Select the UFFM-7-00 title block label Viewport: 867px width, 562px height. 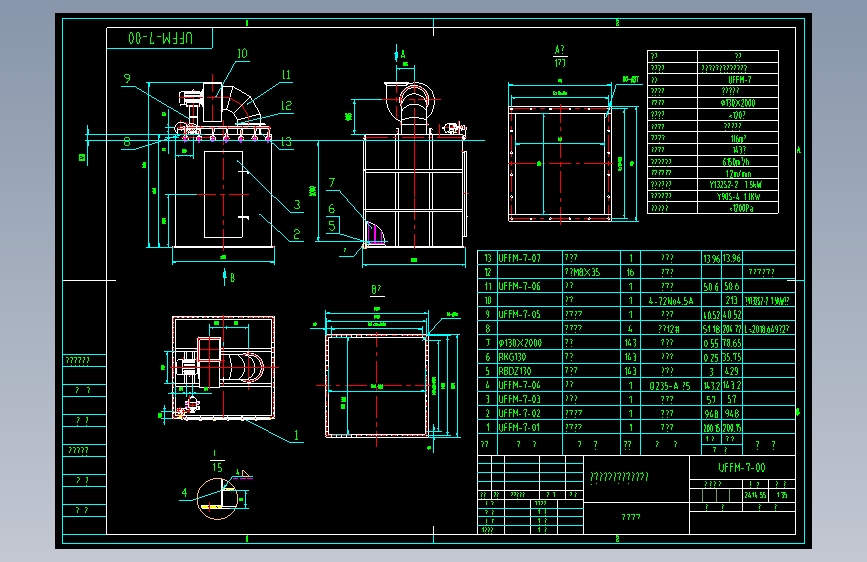click(741, 468)
